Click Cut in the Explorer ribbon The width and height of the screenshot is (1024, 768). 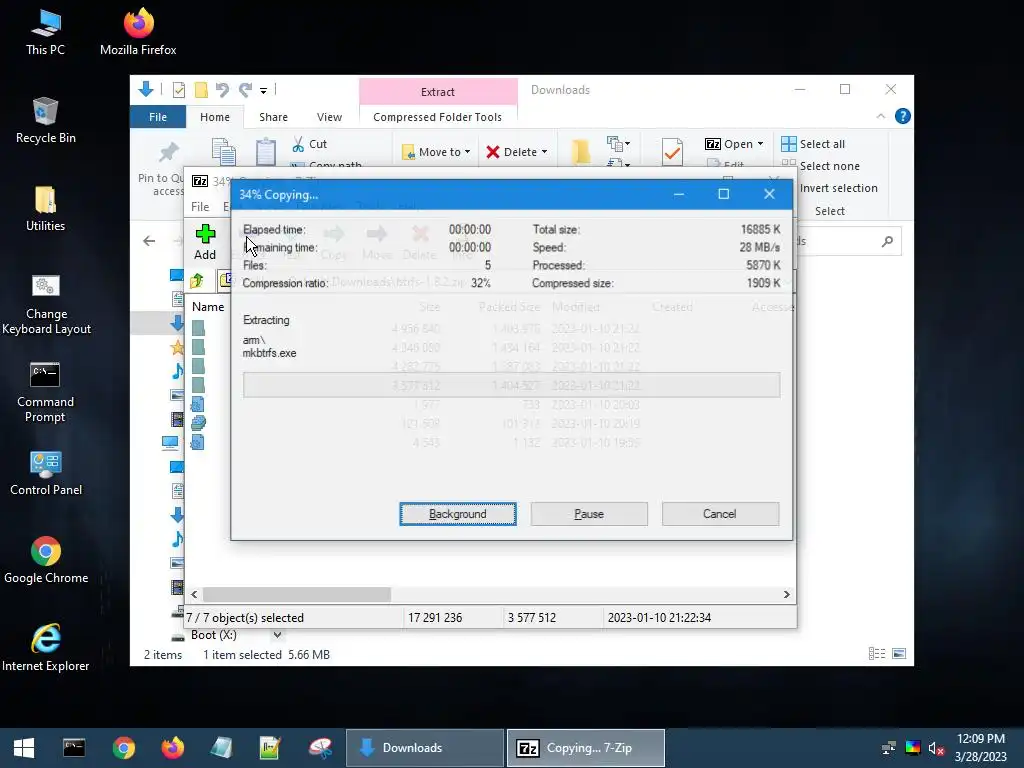[310, 144]
